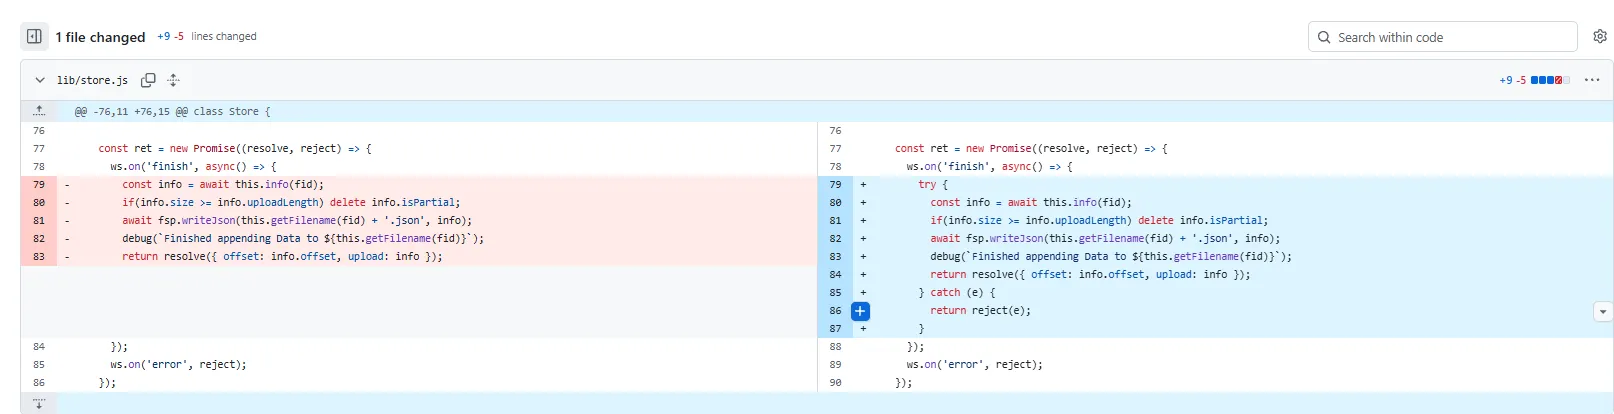
Task: Select removed line number 81
Action: 39,221
